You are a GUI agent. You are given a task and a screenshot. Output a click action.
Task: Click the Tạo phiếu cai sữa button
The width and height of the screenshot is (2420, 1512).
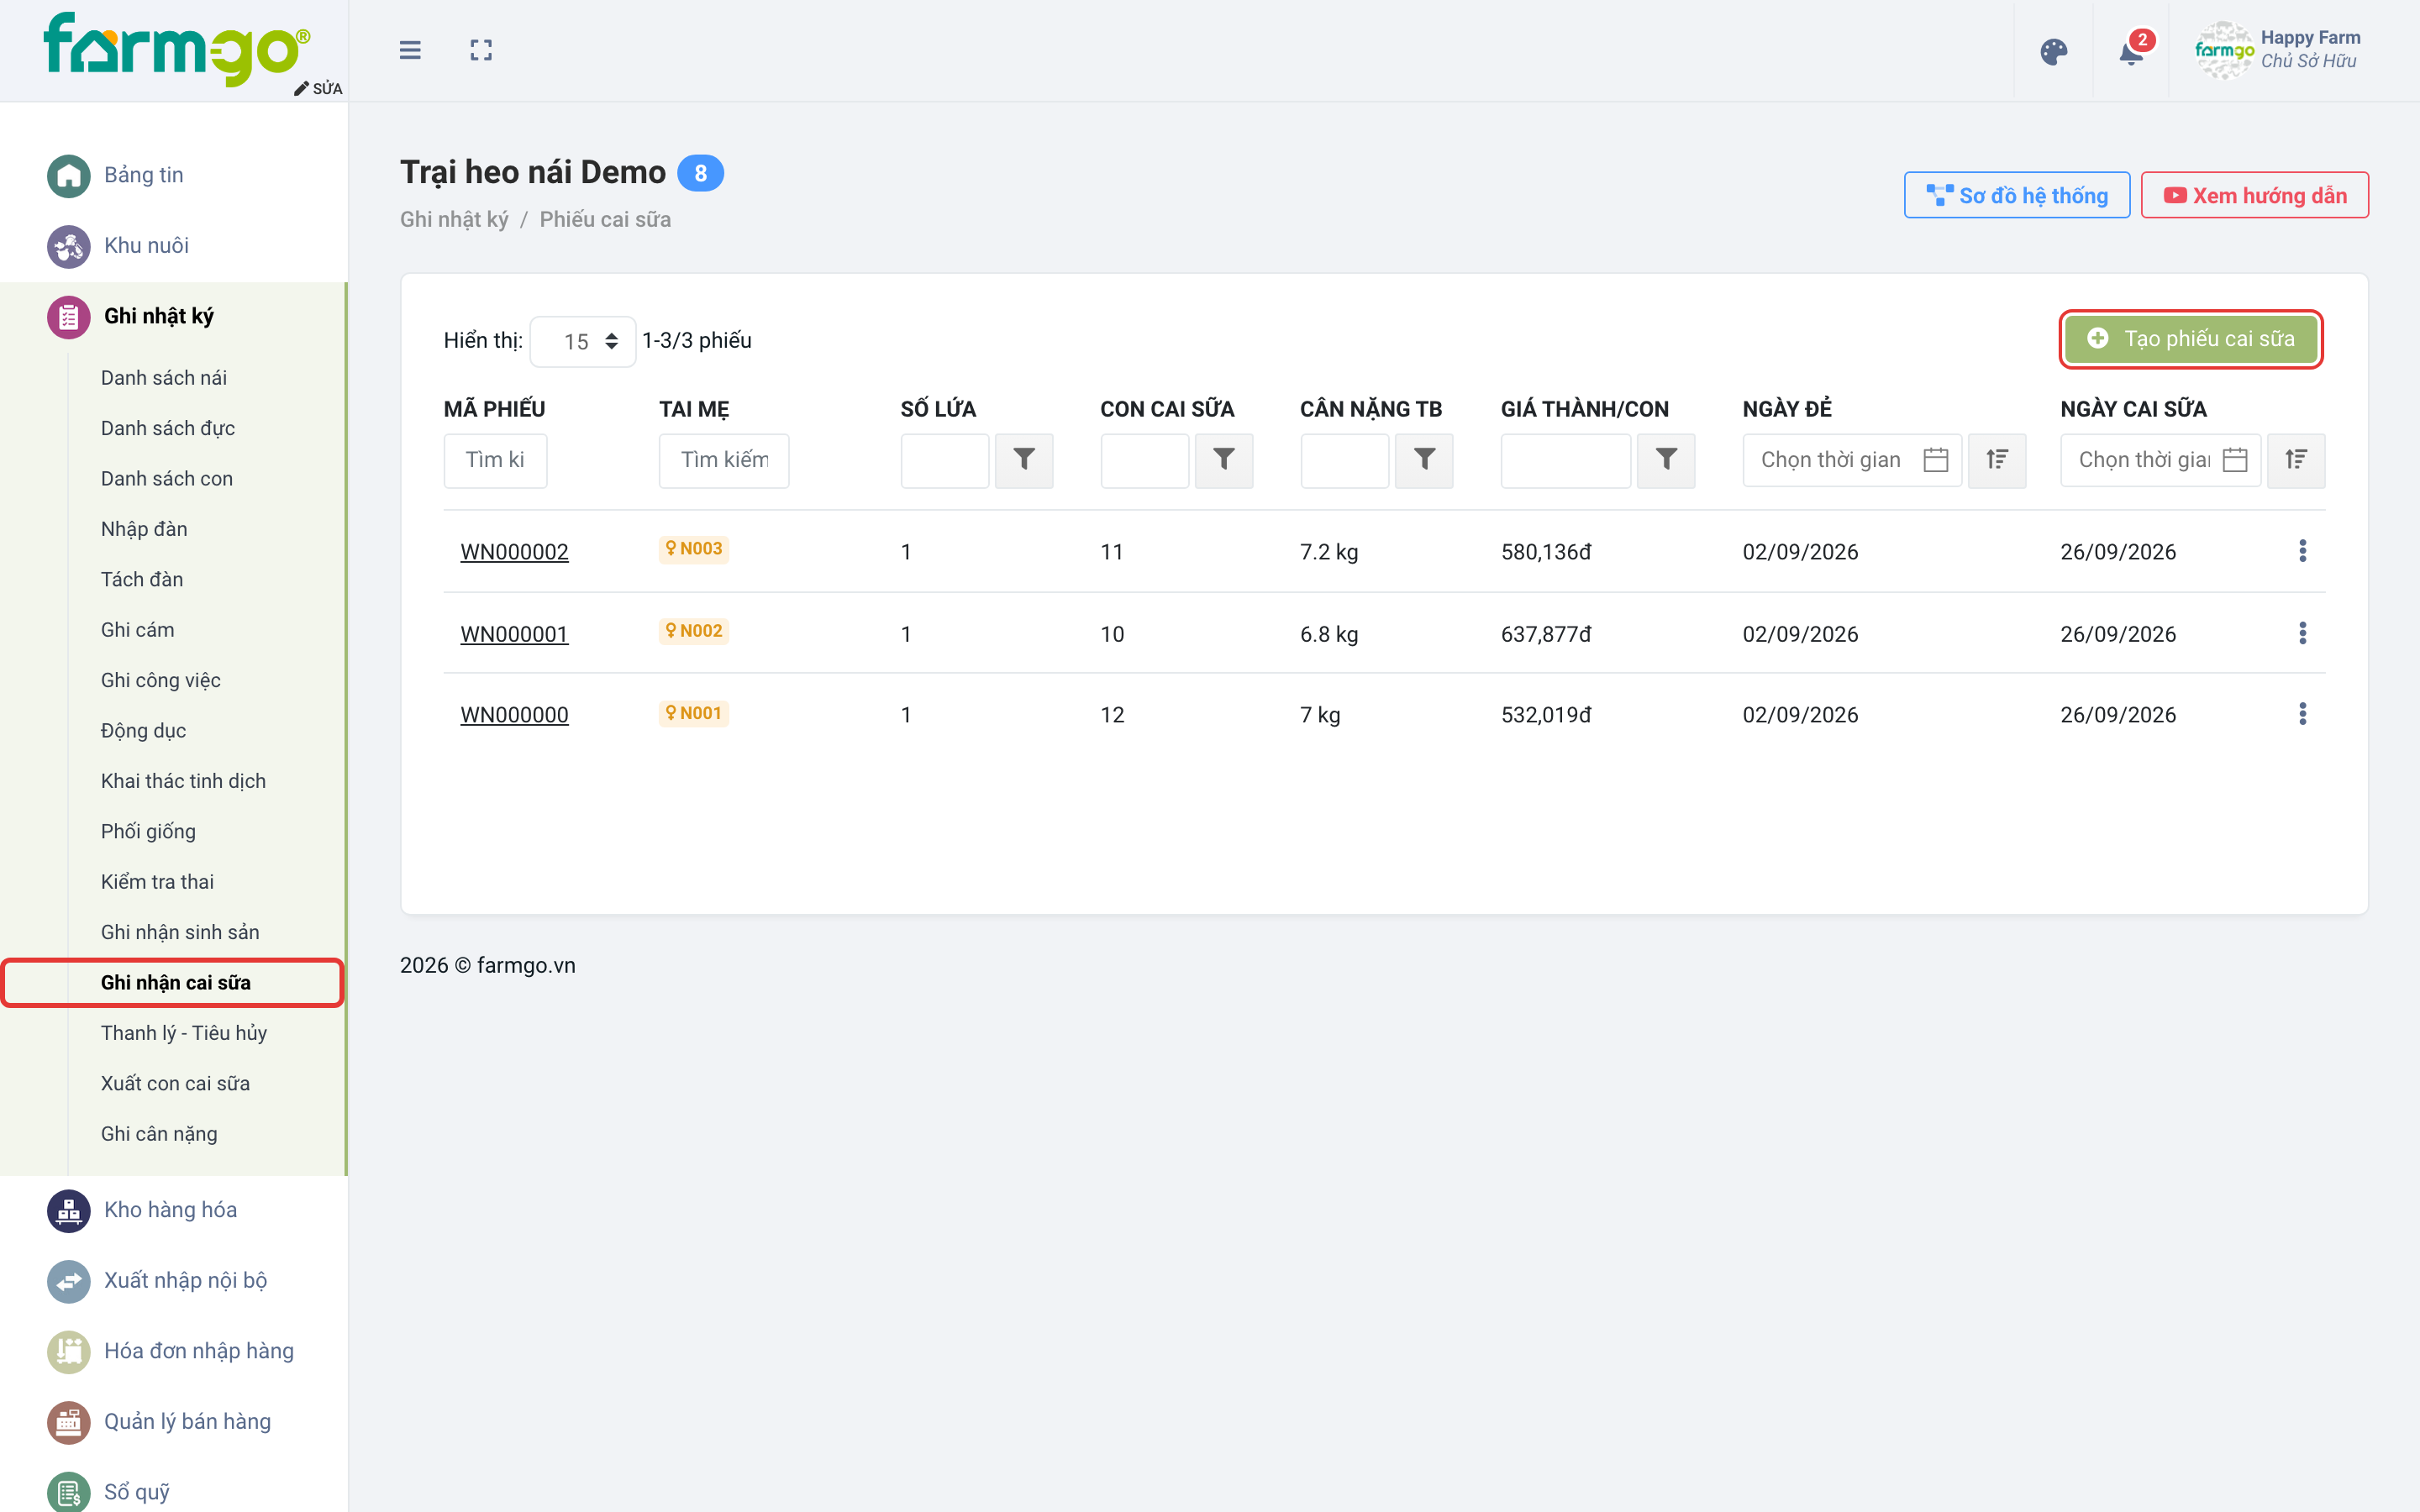click(x=2190, y=339)
